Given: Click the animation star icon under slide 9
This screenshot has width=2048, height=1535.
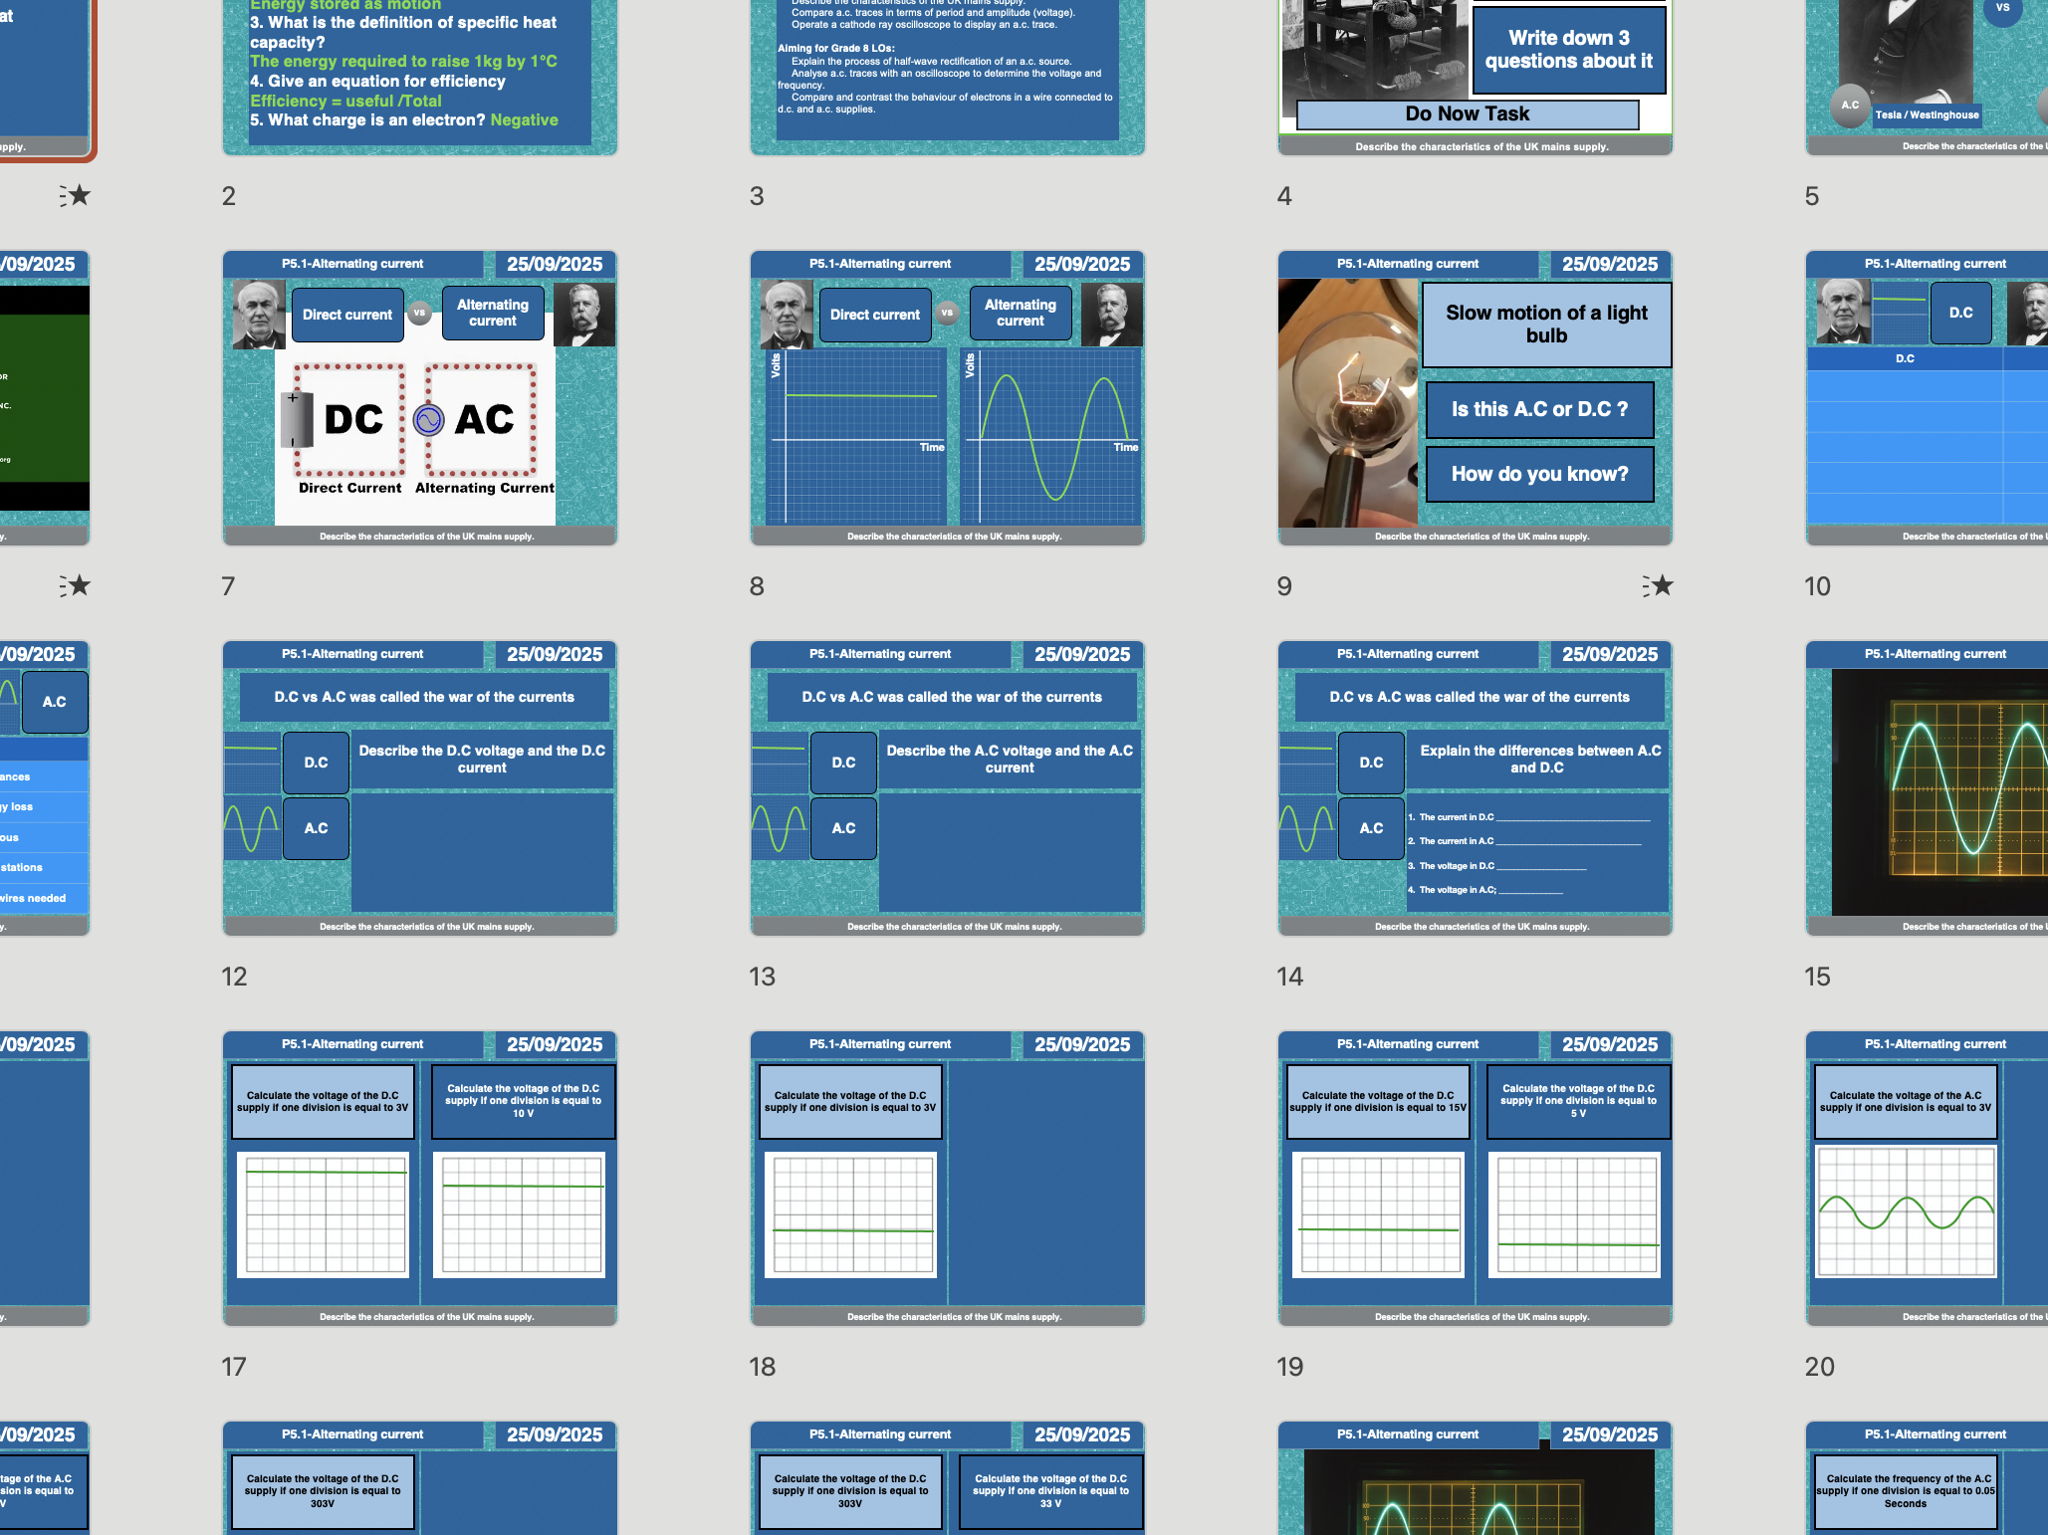Looking at the screenshot, I should pos(1658,586).
